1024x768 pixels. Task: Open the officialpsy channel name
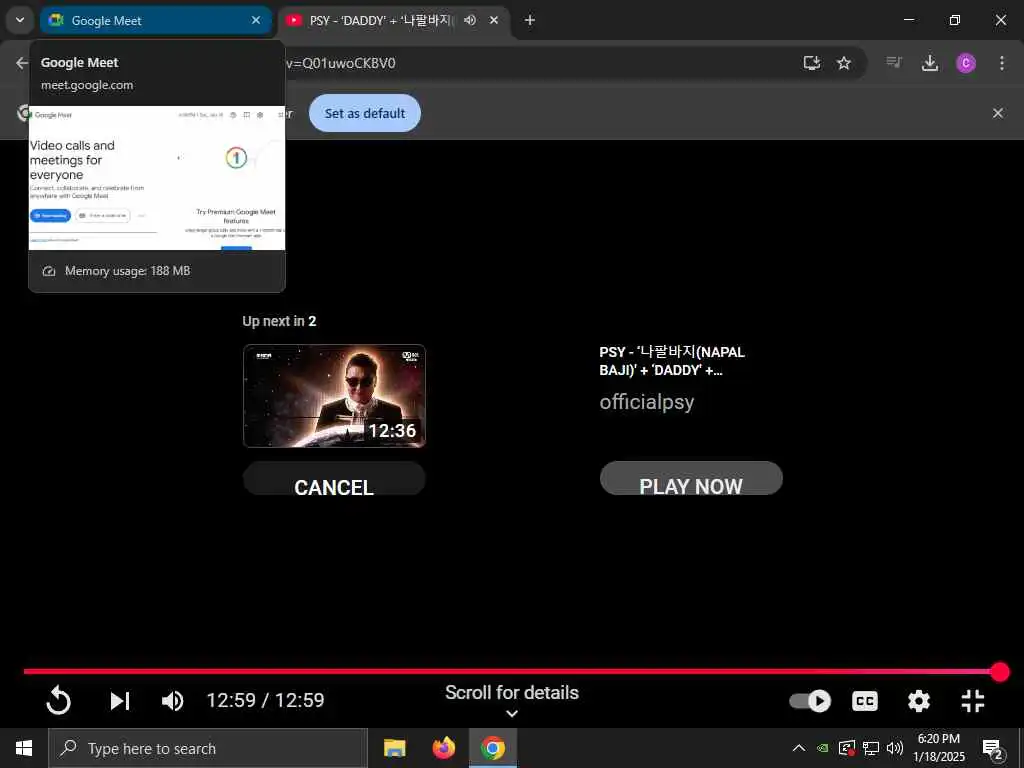tap(647, 402)
